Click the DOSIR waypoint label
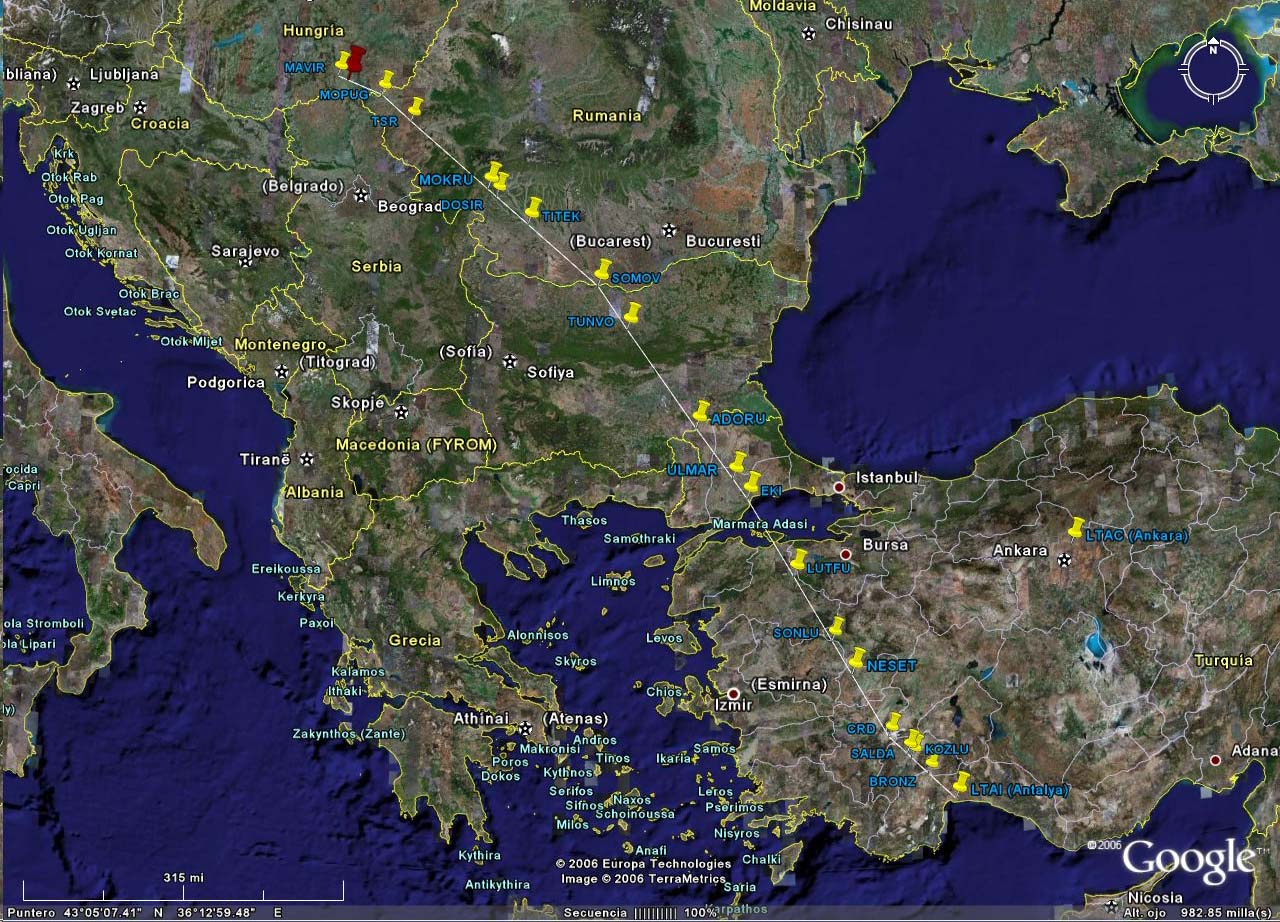The image size is (1280, 922). 462,204
